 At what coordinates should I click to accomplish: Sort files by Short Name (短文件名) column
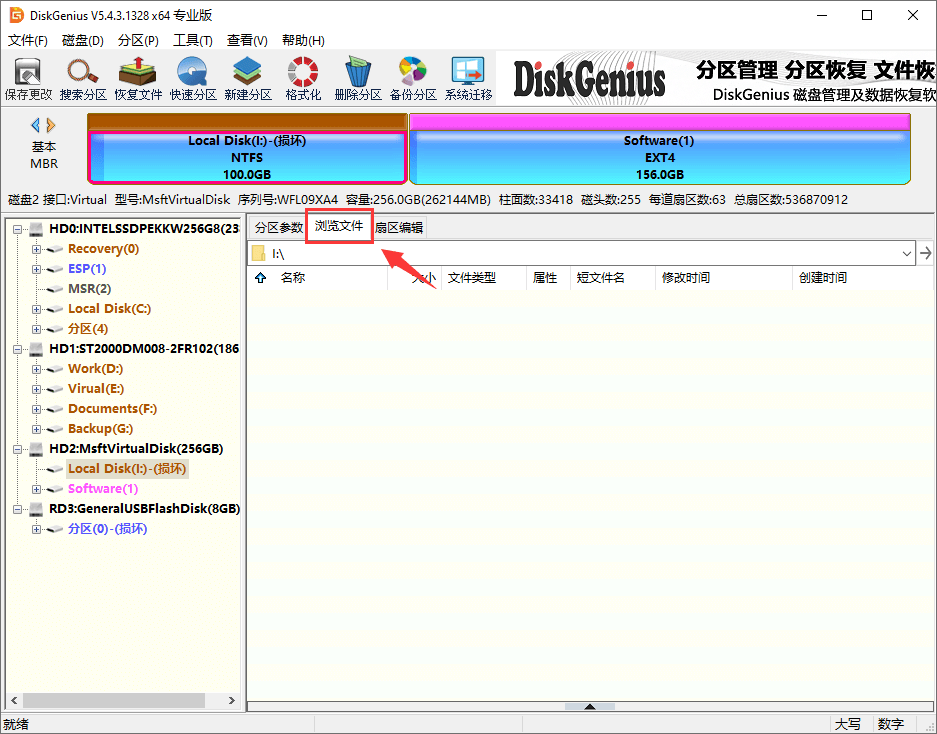[x=613, y=278]
